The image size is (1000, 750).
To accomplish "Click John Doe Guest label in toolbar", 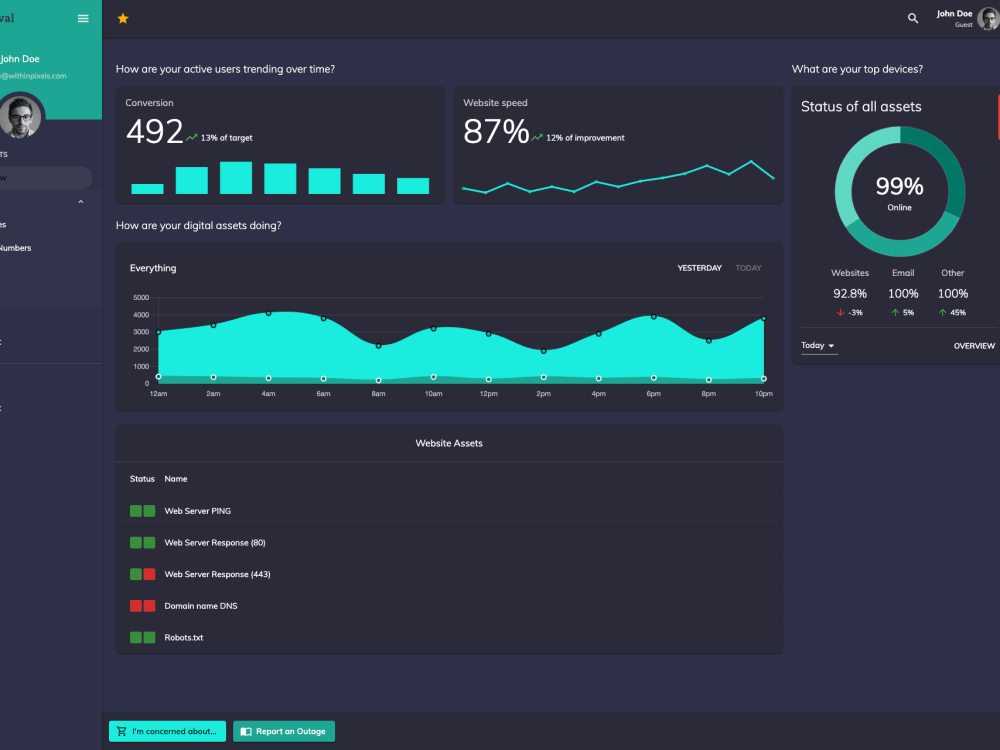I will [954, 18].
